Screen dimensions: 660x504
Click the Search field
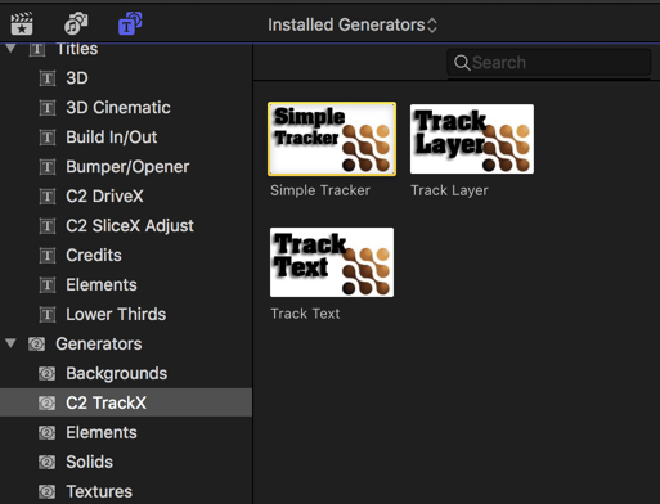(x=549, y=62)
